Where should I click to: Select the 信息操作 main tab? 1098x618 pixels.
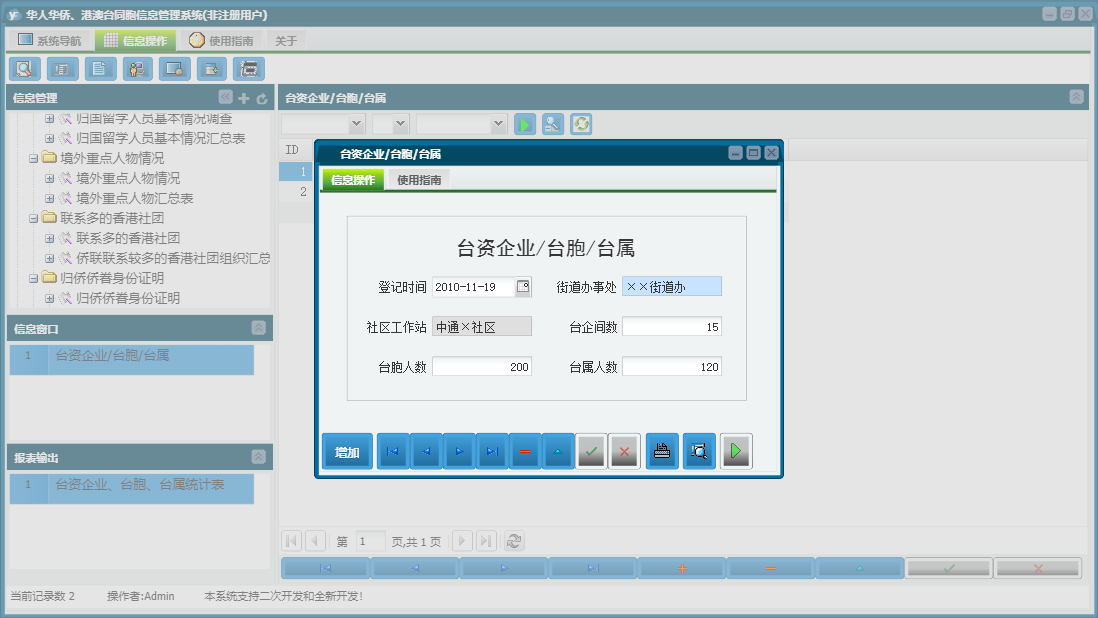click(x=135, y=41)
